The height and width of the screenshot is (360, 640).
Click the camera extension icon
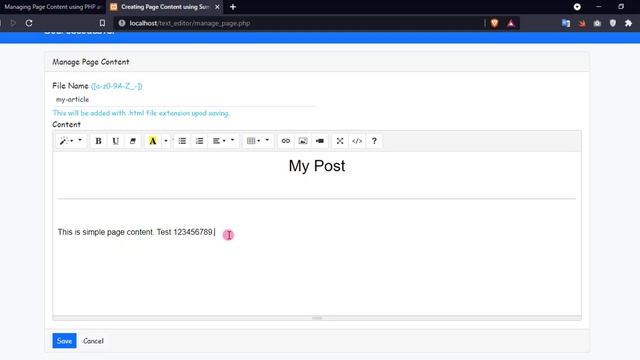[x=597, y=23]
